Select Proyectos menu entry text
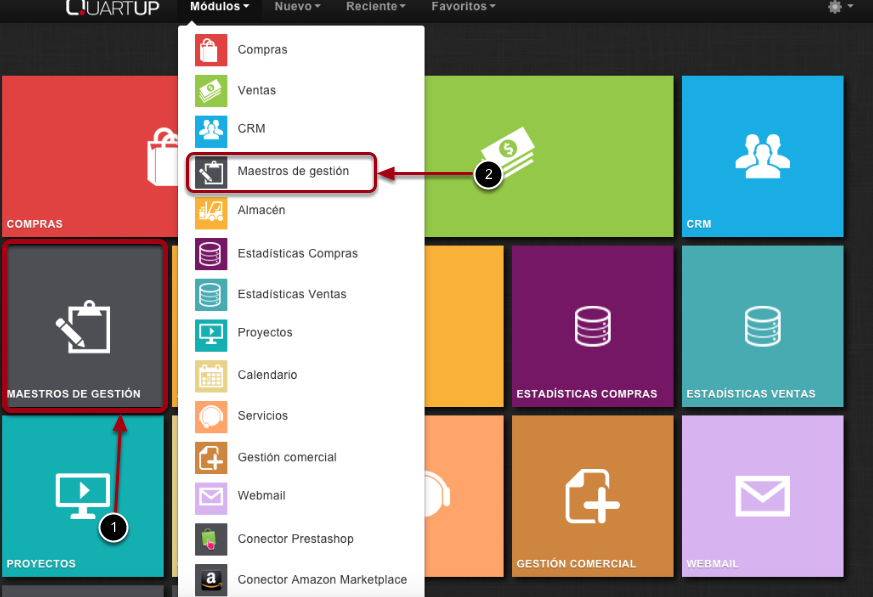Viewport: 873px width, 597px height. click(x=265, y=332)
